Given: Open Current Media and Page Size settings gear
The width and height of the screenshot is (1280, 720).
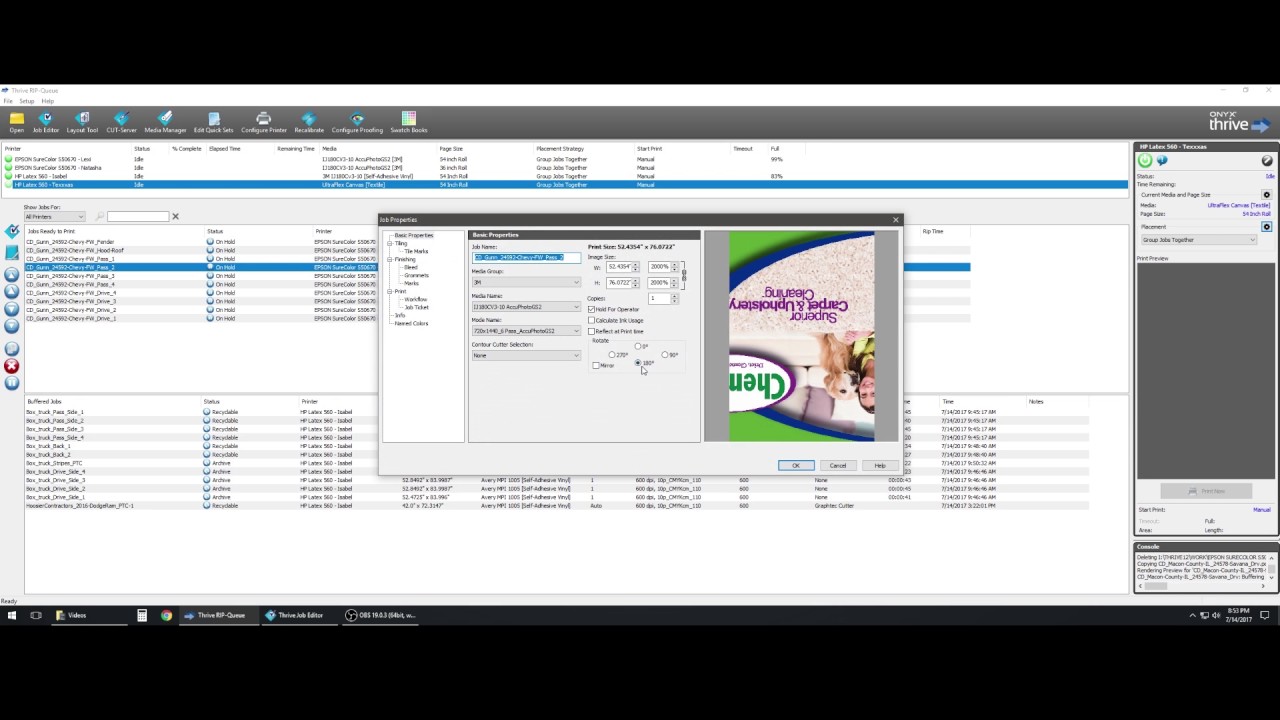Looking at the screenshot, I should (1267, 195).
